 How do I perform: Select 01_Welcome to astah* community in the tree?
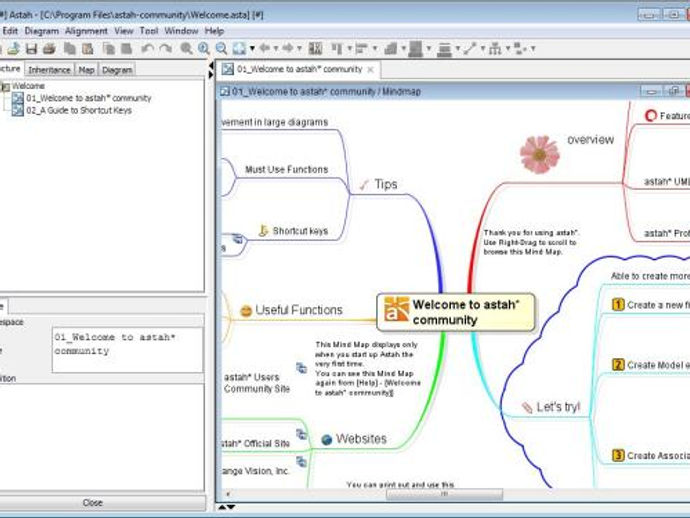click(82, 98)
